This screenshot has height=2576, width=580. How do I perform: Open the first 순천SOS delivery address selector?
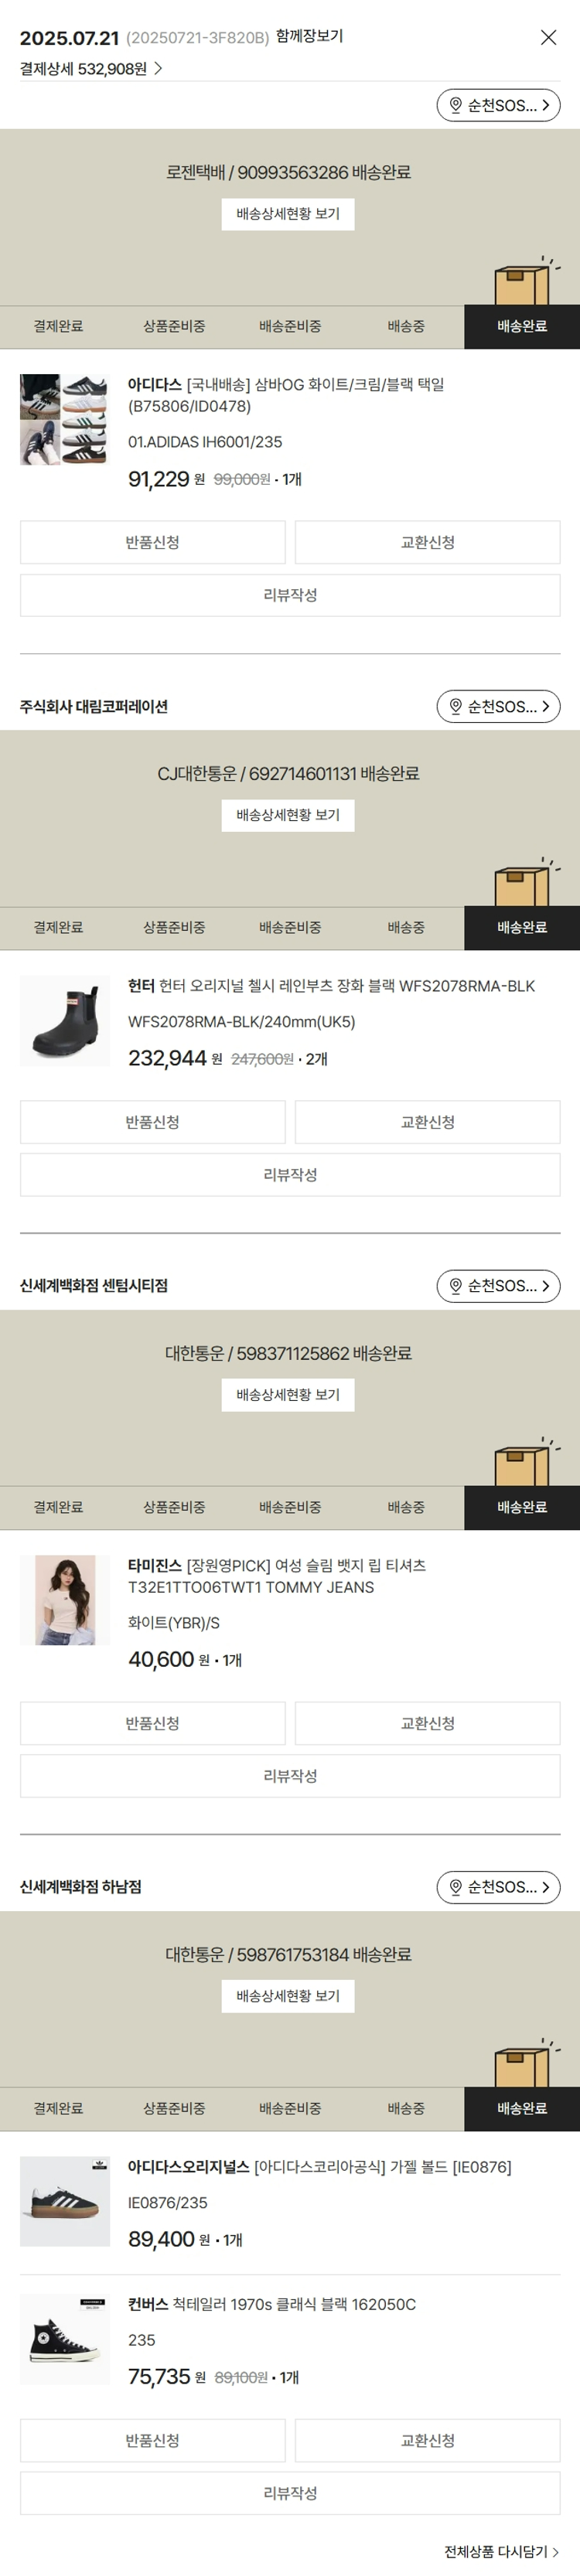pos(498,105)
